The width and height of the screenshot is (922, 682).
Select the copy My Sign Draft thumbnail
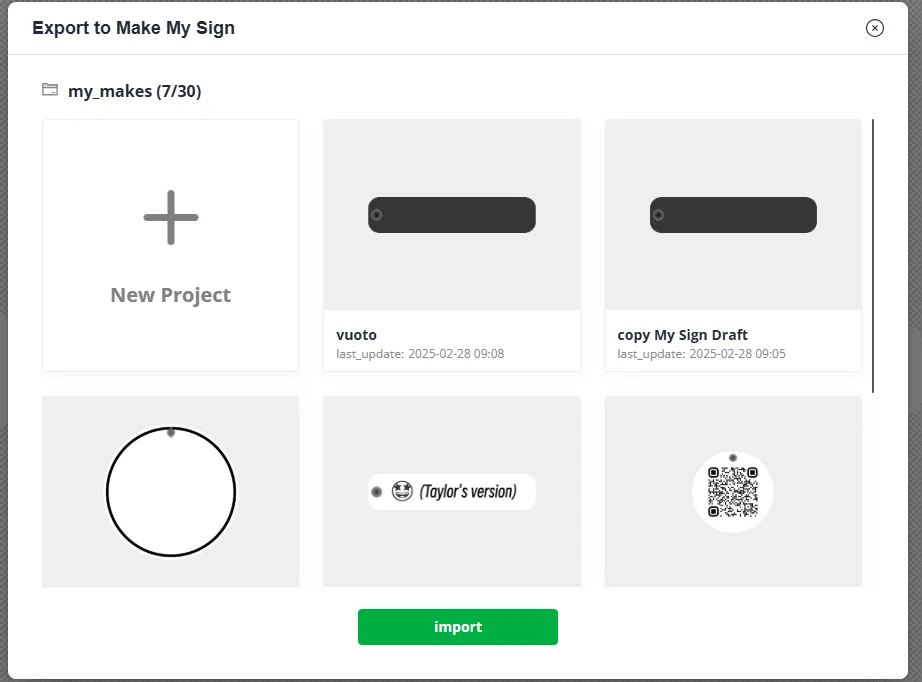(733, 215)
